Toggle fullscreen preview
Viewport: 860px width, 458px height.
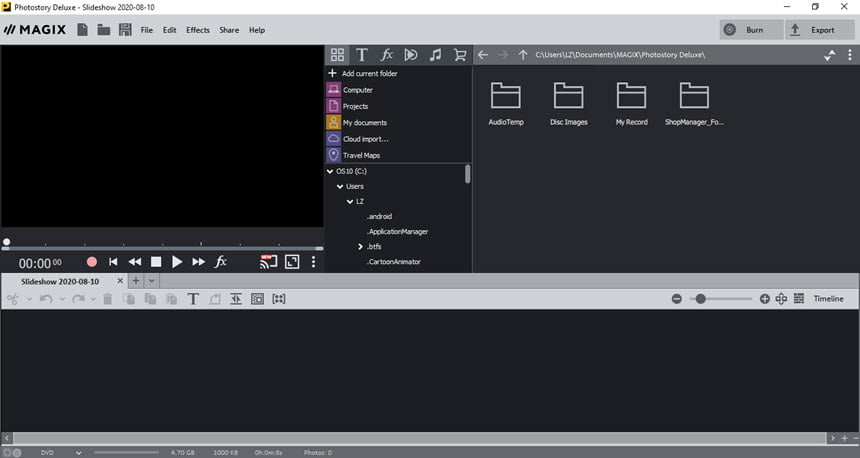[292, 262]
